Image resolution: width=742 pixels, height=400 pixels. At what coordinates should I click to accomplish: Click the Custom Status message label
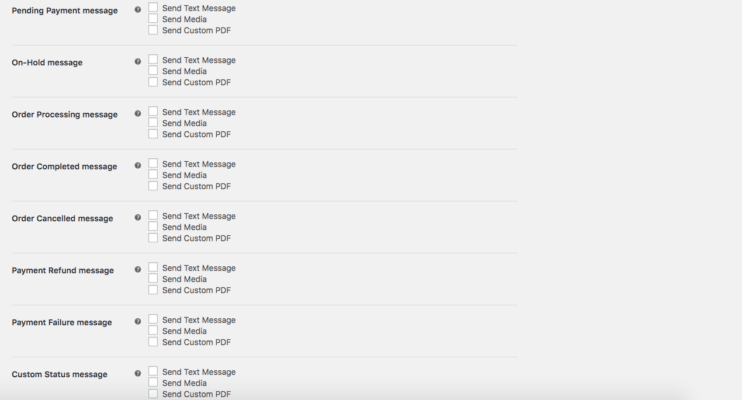point(60,374)
